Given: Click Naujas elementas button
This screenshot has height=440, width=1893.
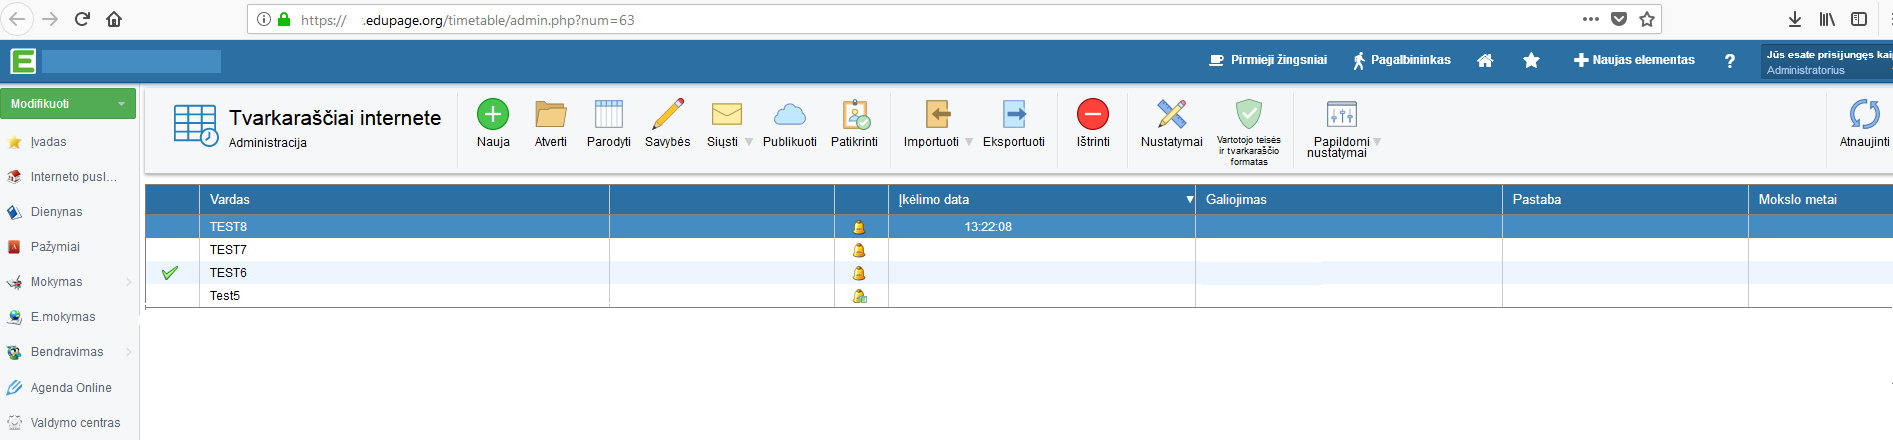Looking at the screenshot, I should pos(1634,60).
